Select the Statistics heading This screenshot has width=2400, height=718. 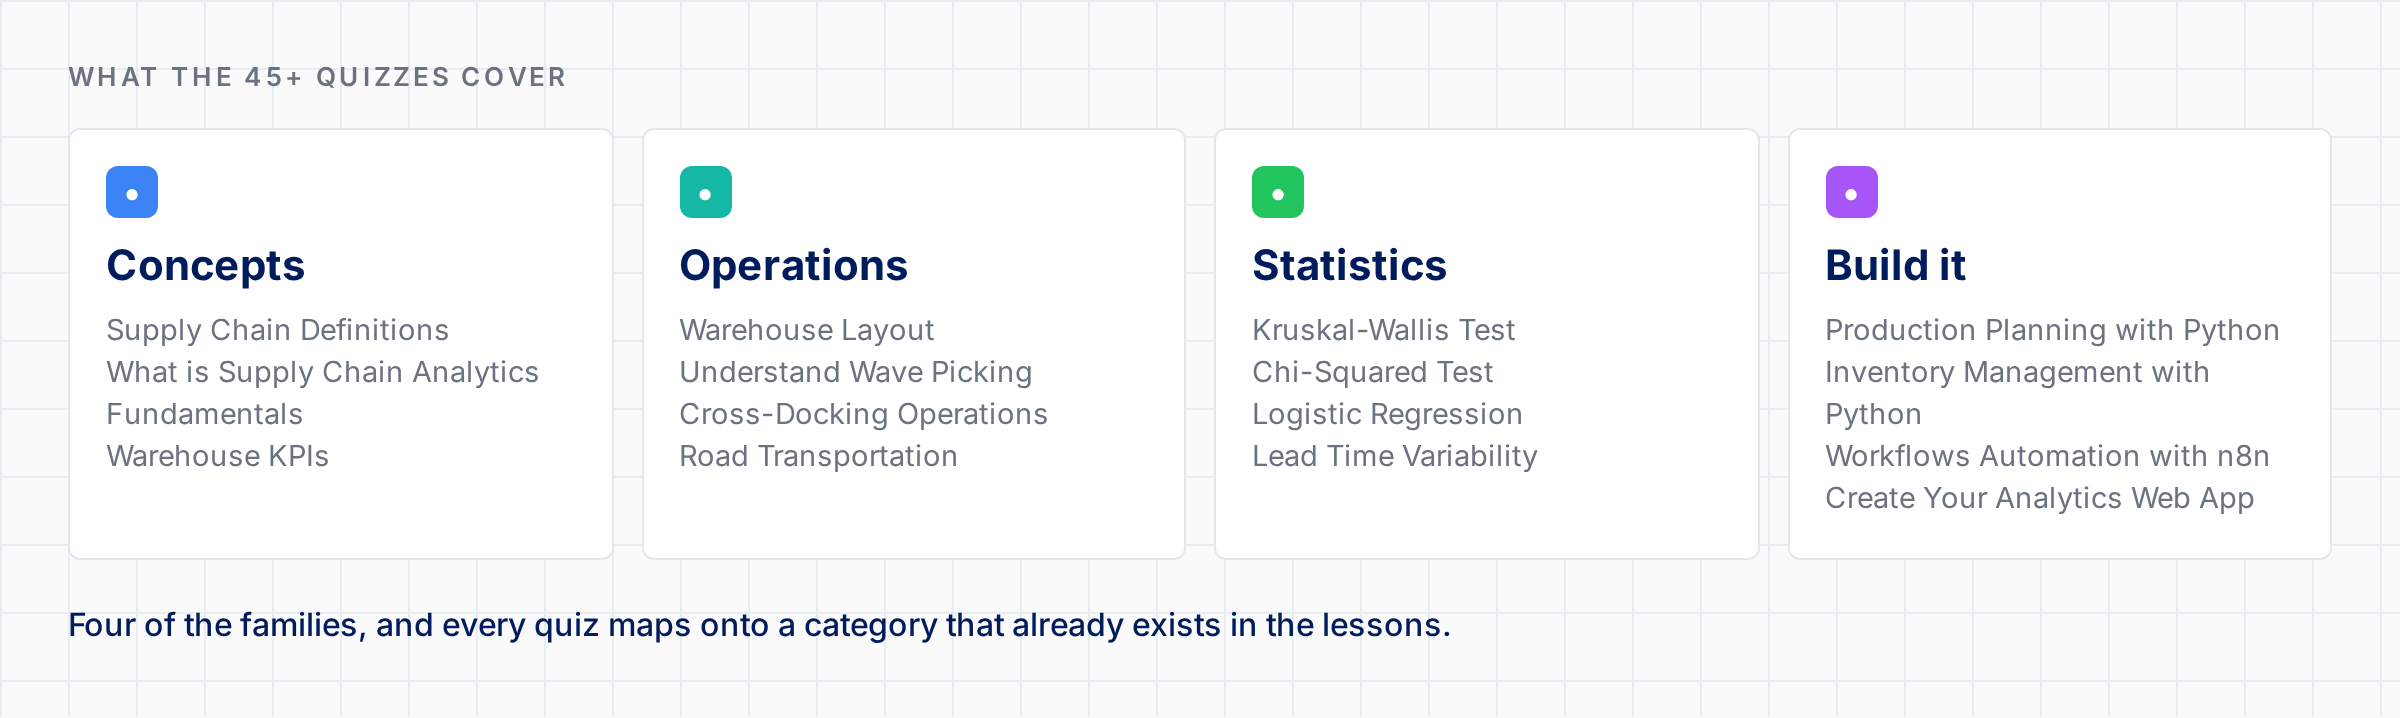point(1350,266)
